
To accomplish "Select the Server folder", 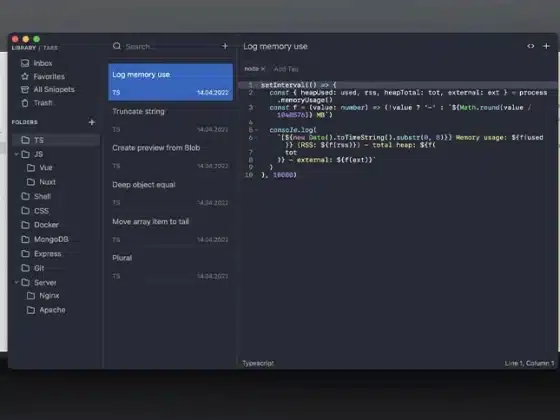I will coord(39,282).
